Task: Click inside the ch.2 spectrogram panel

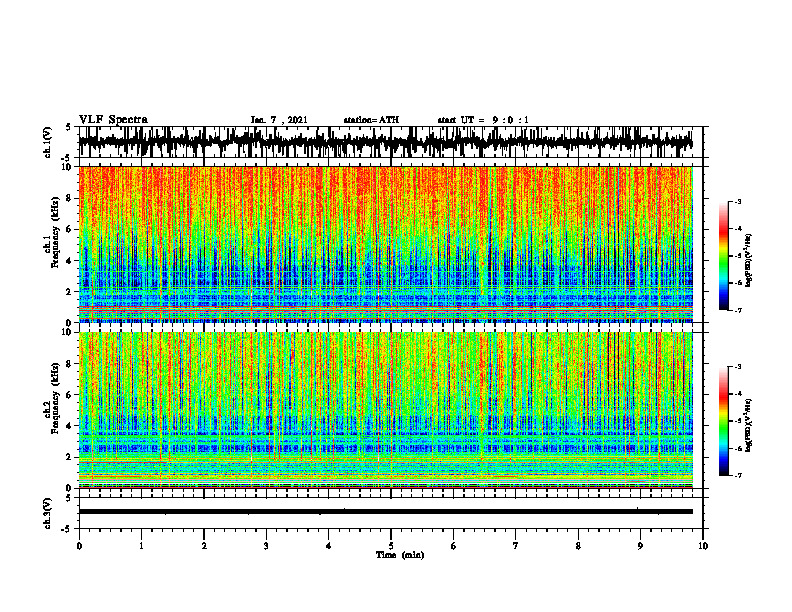Action: point(385,410)
